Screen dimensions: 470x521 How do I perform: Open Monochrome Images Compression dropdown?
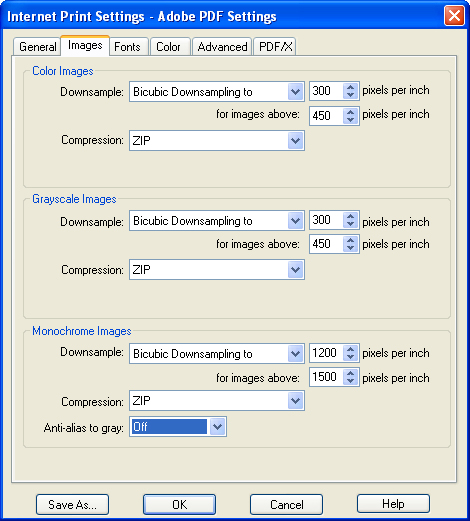click(x=217, y=400)
